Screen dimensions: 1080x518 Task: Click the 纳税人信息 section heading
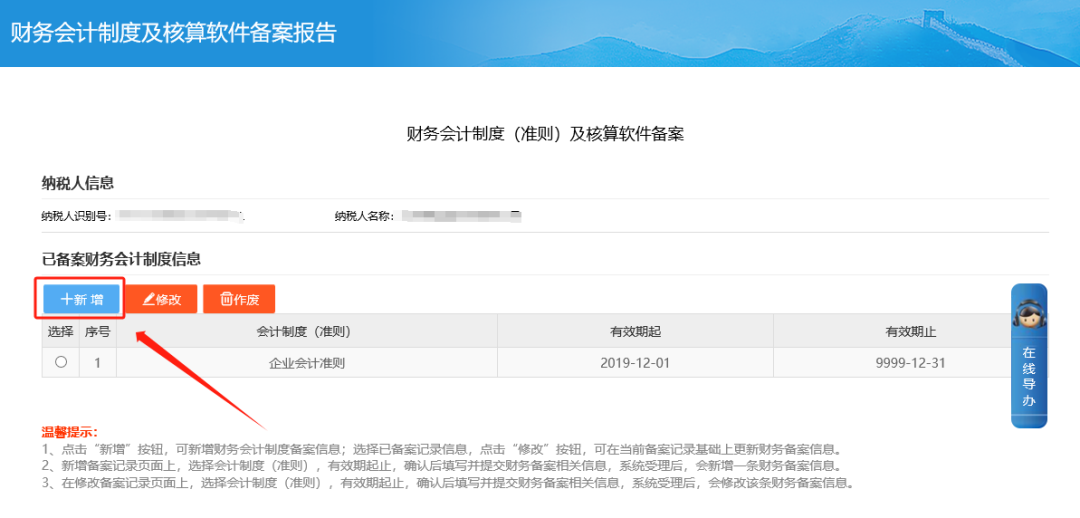[78, 183]
